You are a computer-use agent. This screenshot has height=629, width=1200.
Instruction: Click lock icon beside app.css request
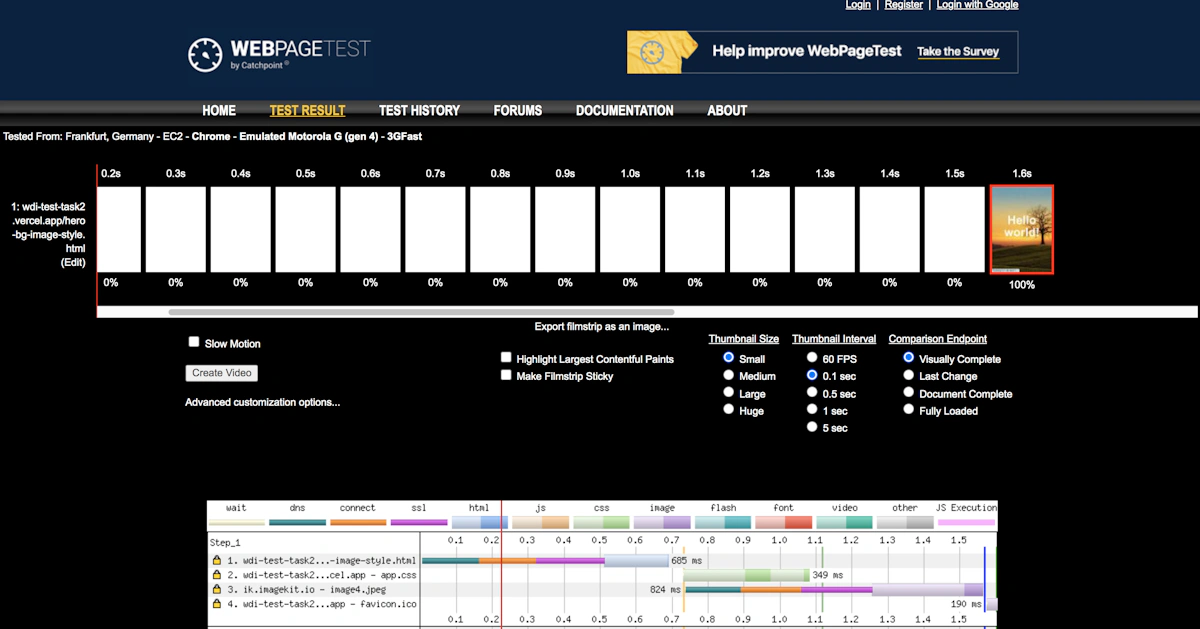click(x=217, y=575)
